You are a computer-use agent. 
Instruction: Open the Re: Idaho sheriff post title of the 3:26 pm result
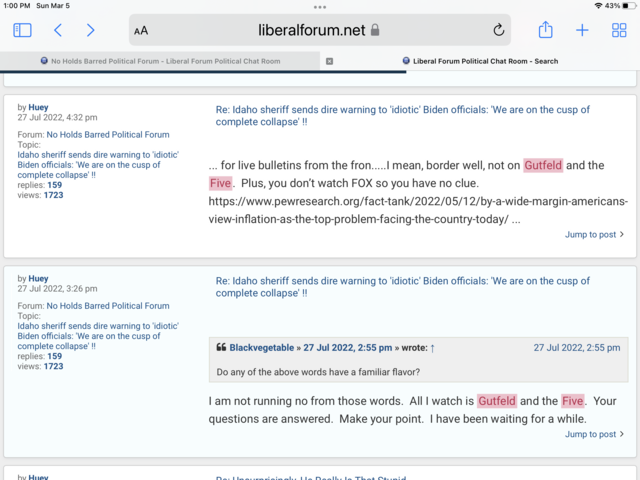click(x=402, y=287)
